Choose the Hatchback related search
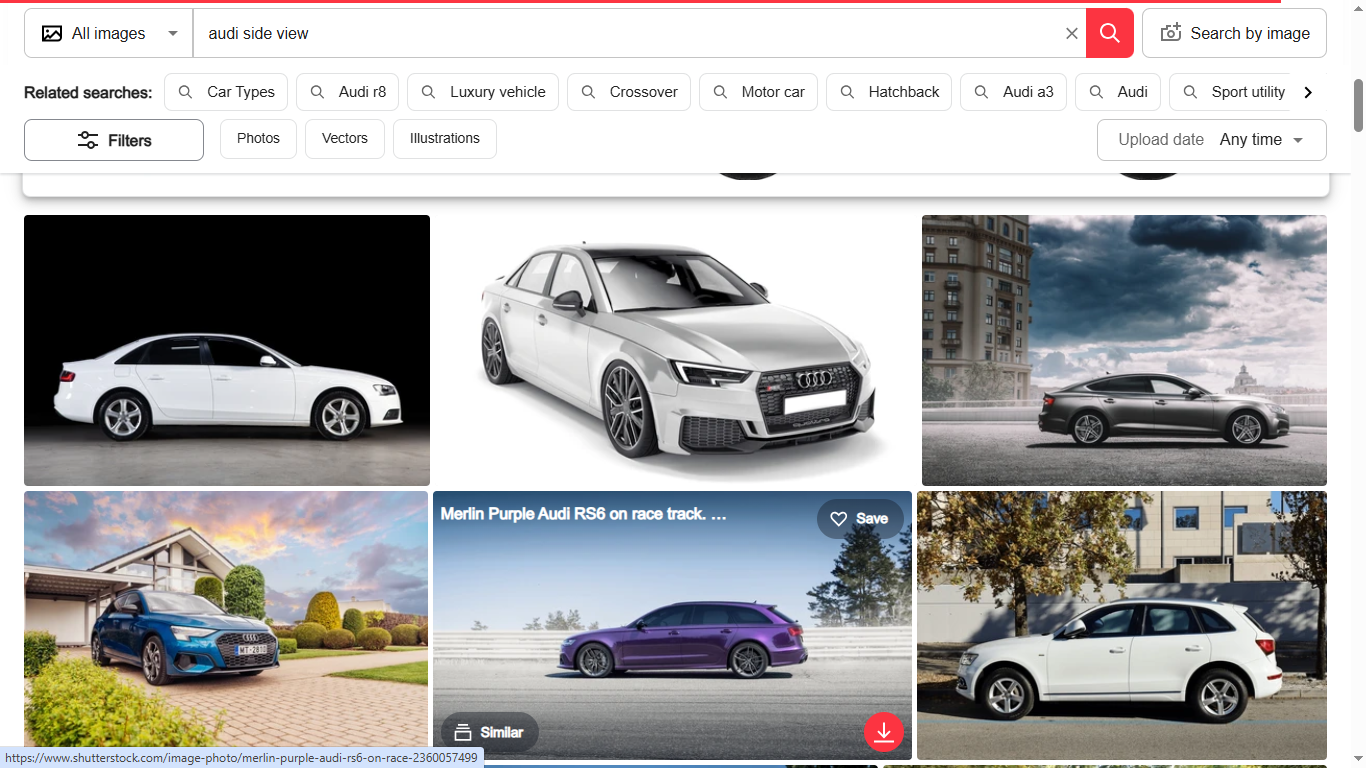The height and width of the screenshot is (768, 1366). tap(889, 92)
